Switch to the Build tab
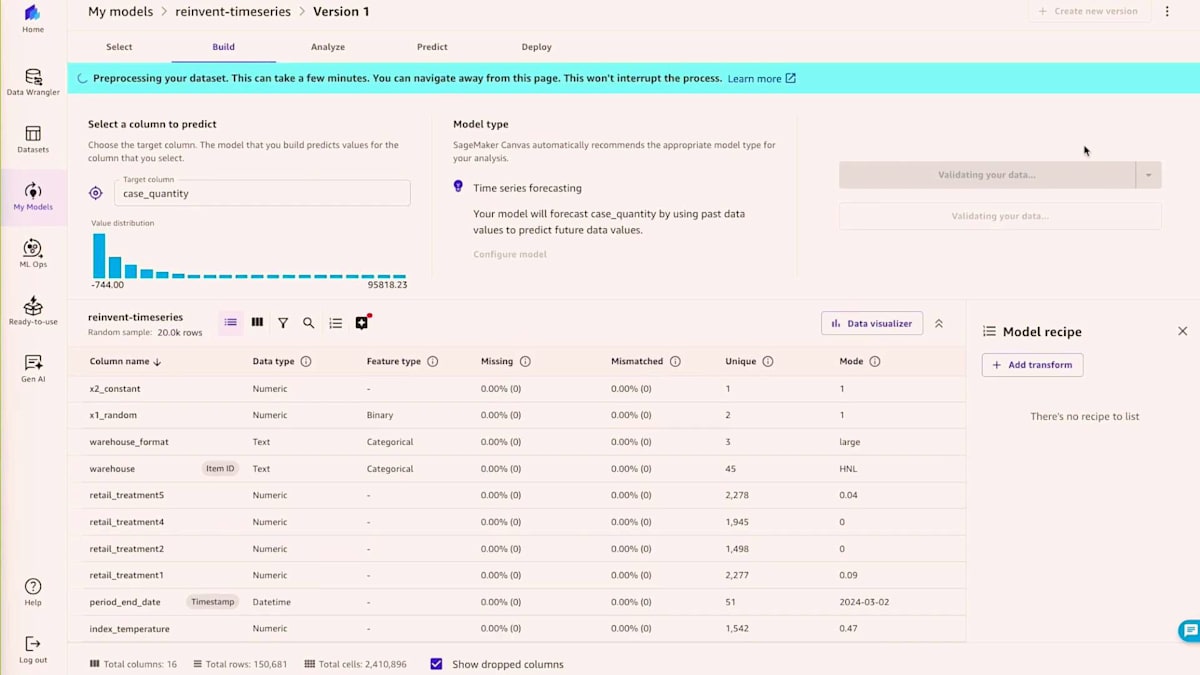The image size is (1200, 675). click(224, 47)
